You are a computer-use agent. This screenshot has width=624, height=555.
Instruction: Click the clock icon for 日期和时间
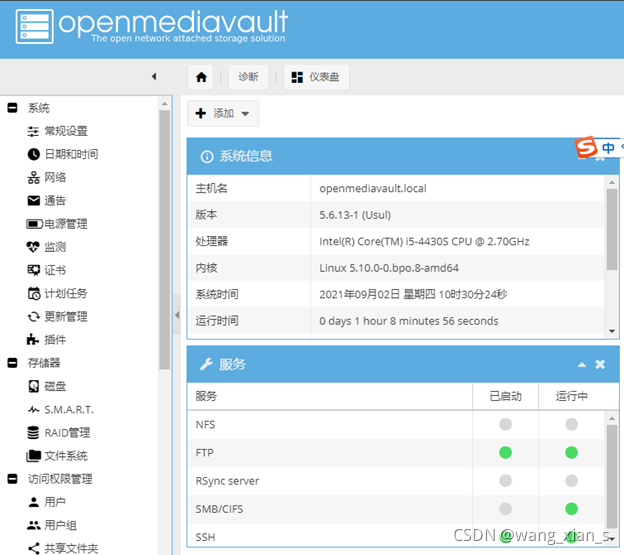pos(34,154)
